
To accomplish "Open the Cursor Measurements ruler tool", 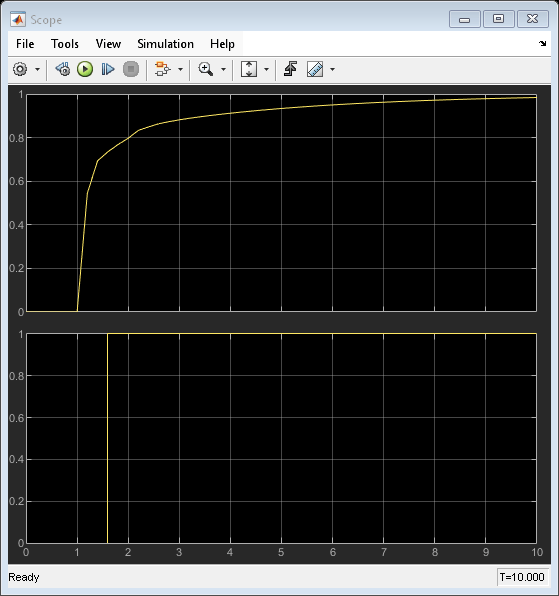I will pos(315,69).
